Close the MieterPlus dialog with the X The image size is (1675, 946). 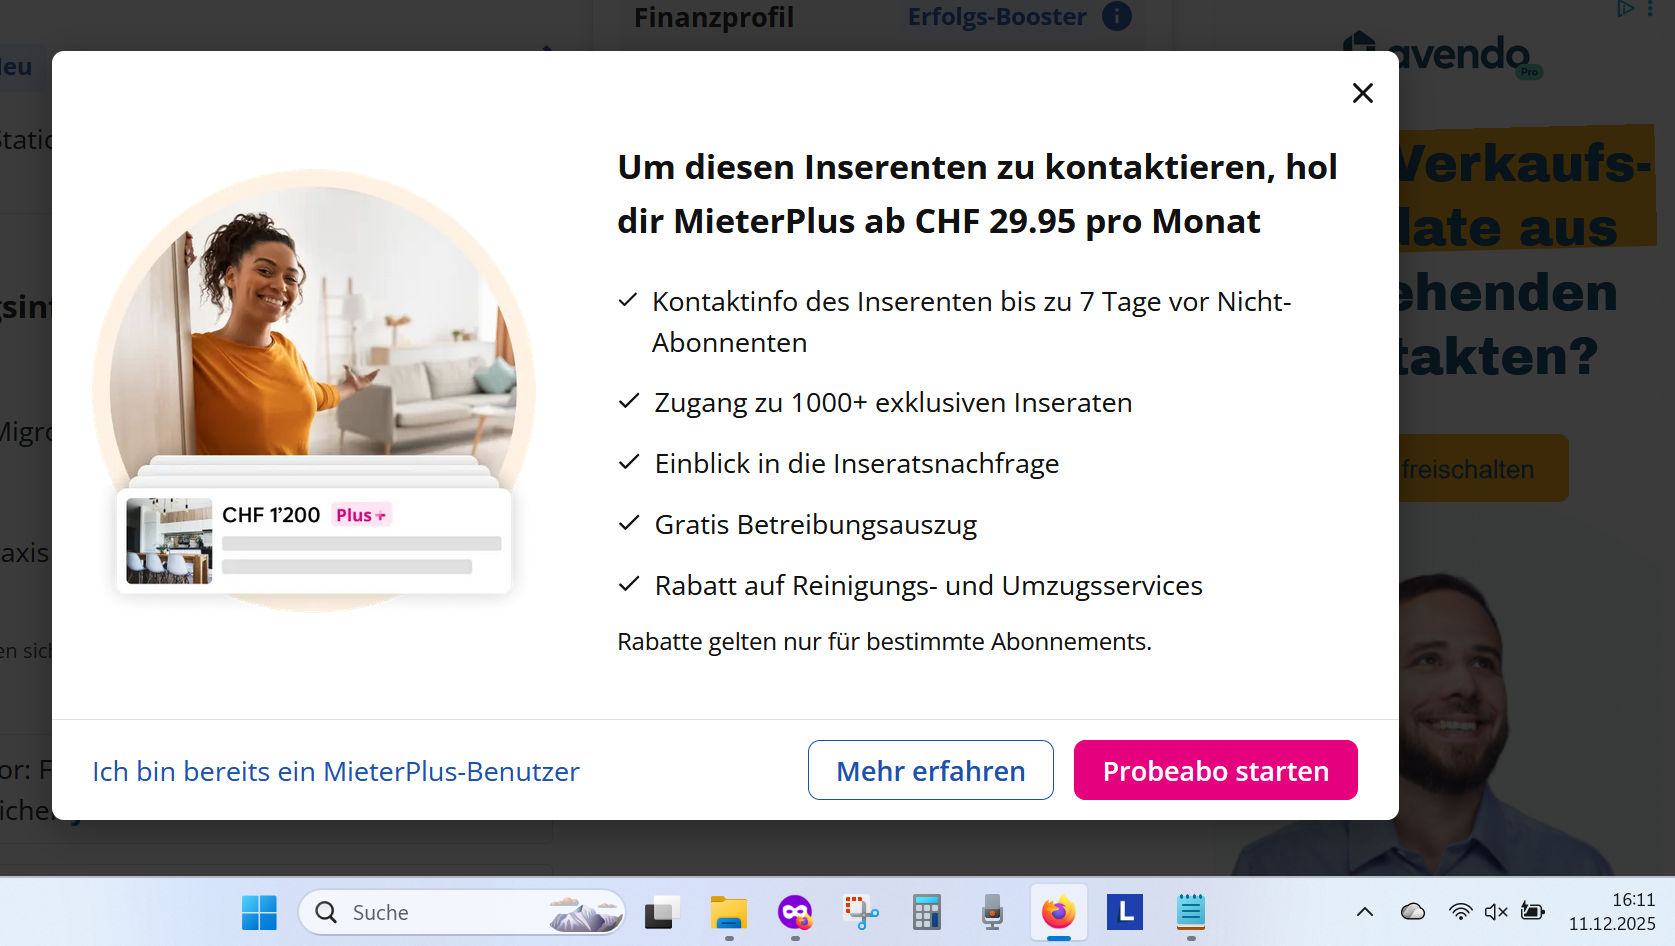1362,93
